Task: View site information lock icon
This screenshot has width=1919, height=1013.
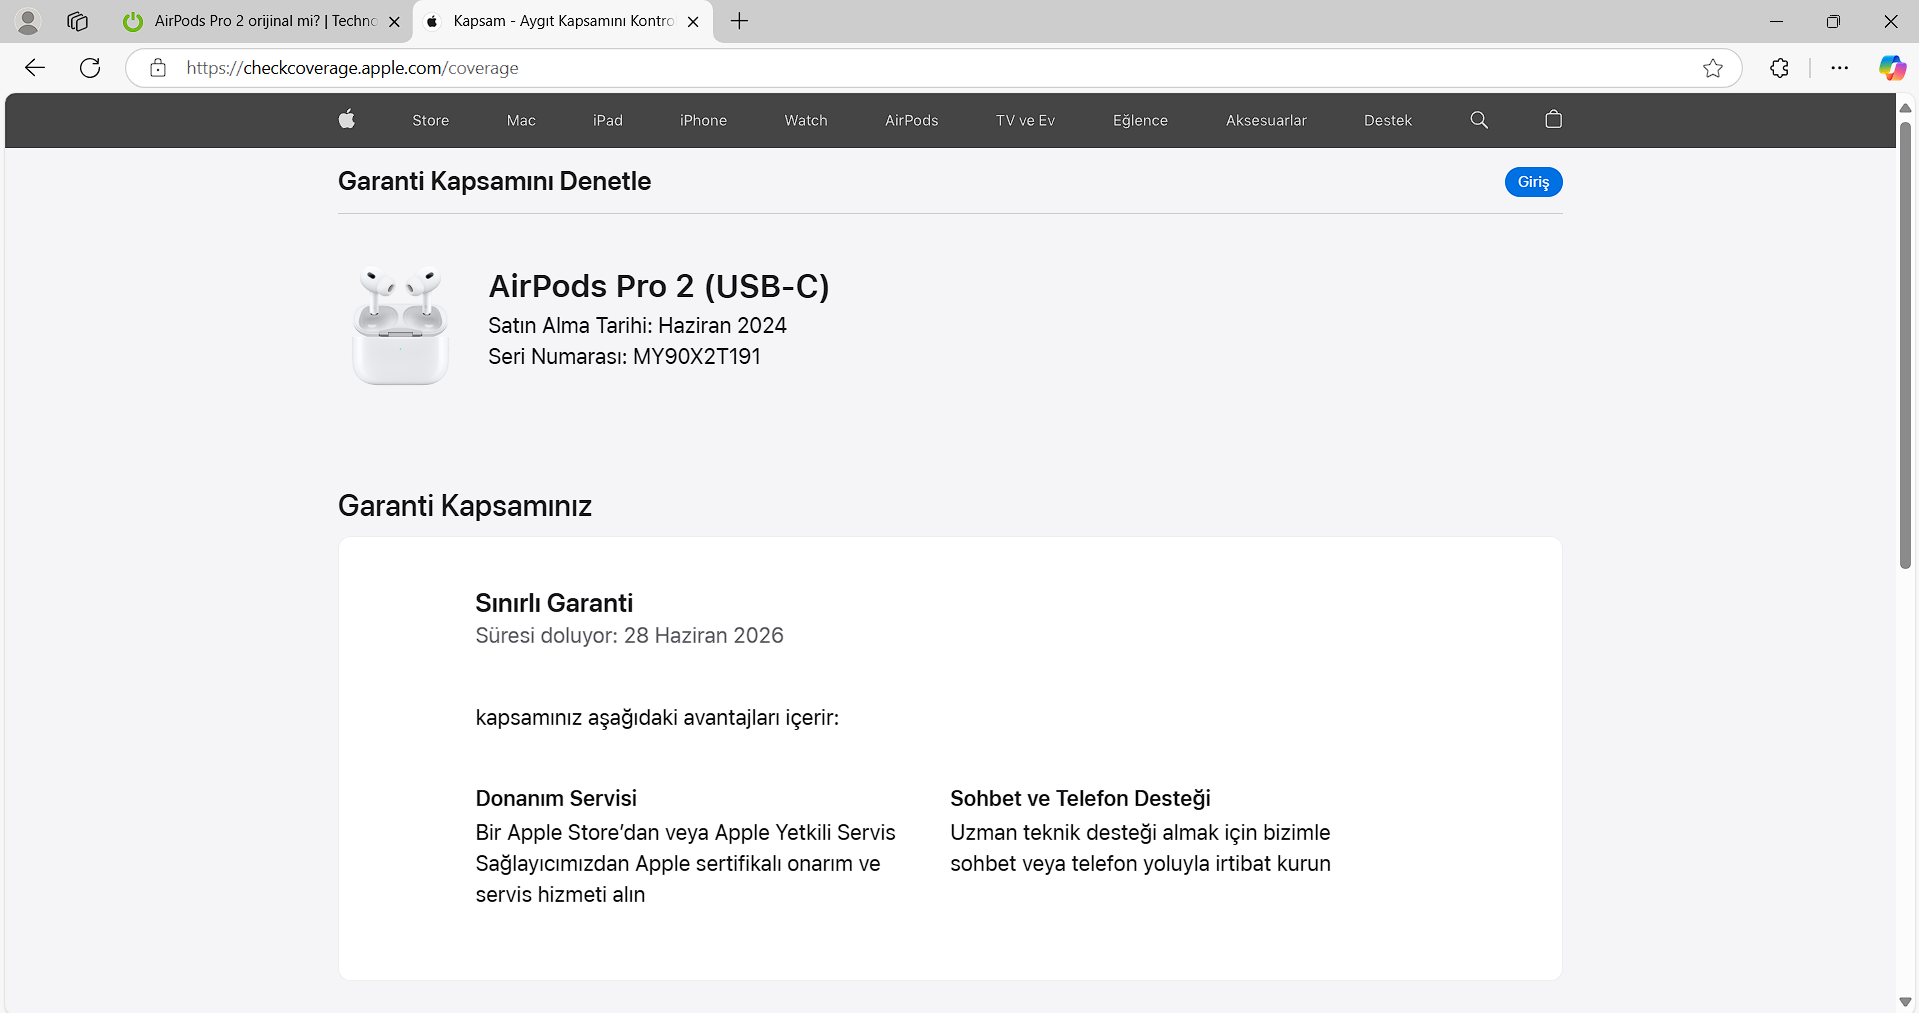Action: click(x=158, y=68)
